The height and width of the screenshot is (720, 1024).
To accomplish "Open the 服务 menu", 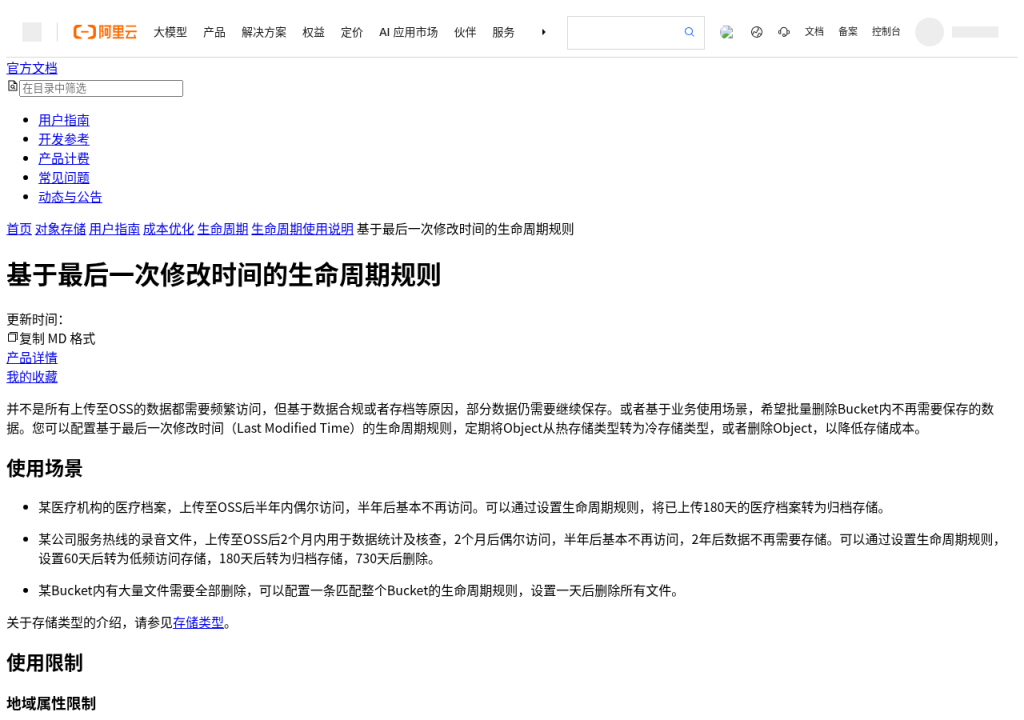I will click(x=504, y=32).
